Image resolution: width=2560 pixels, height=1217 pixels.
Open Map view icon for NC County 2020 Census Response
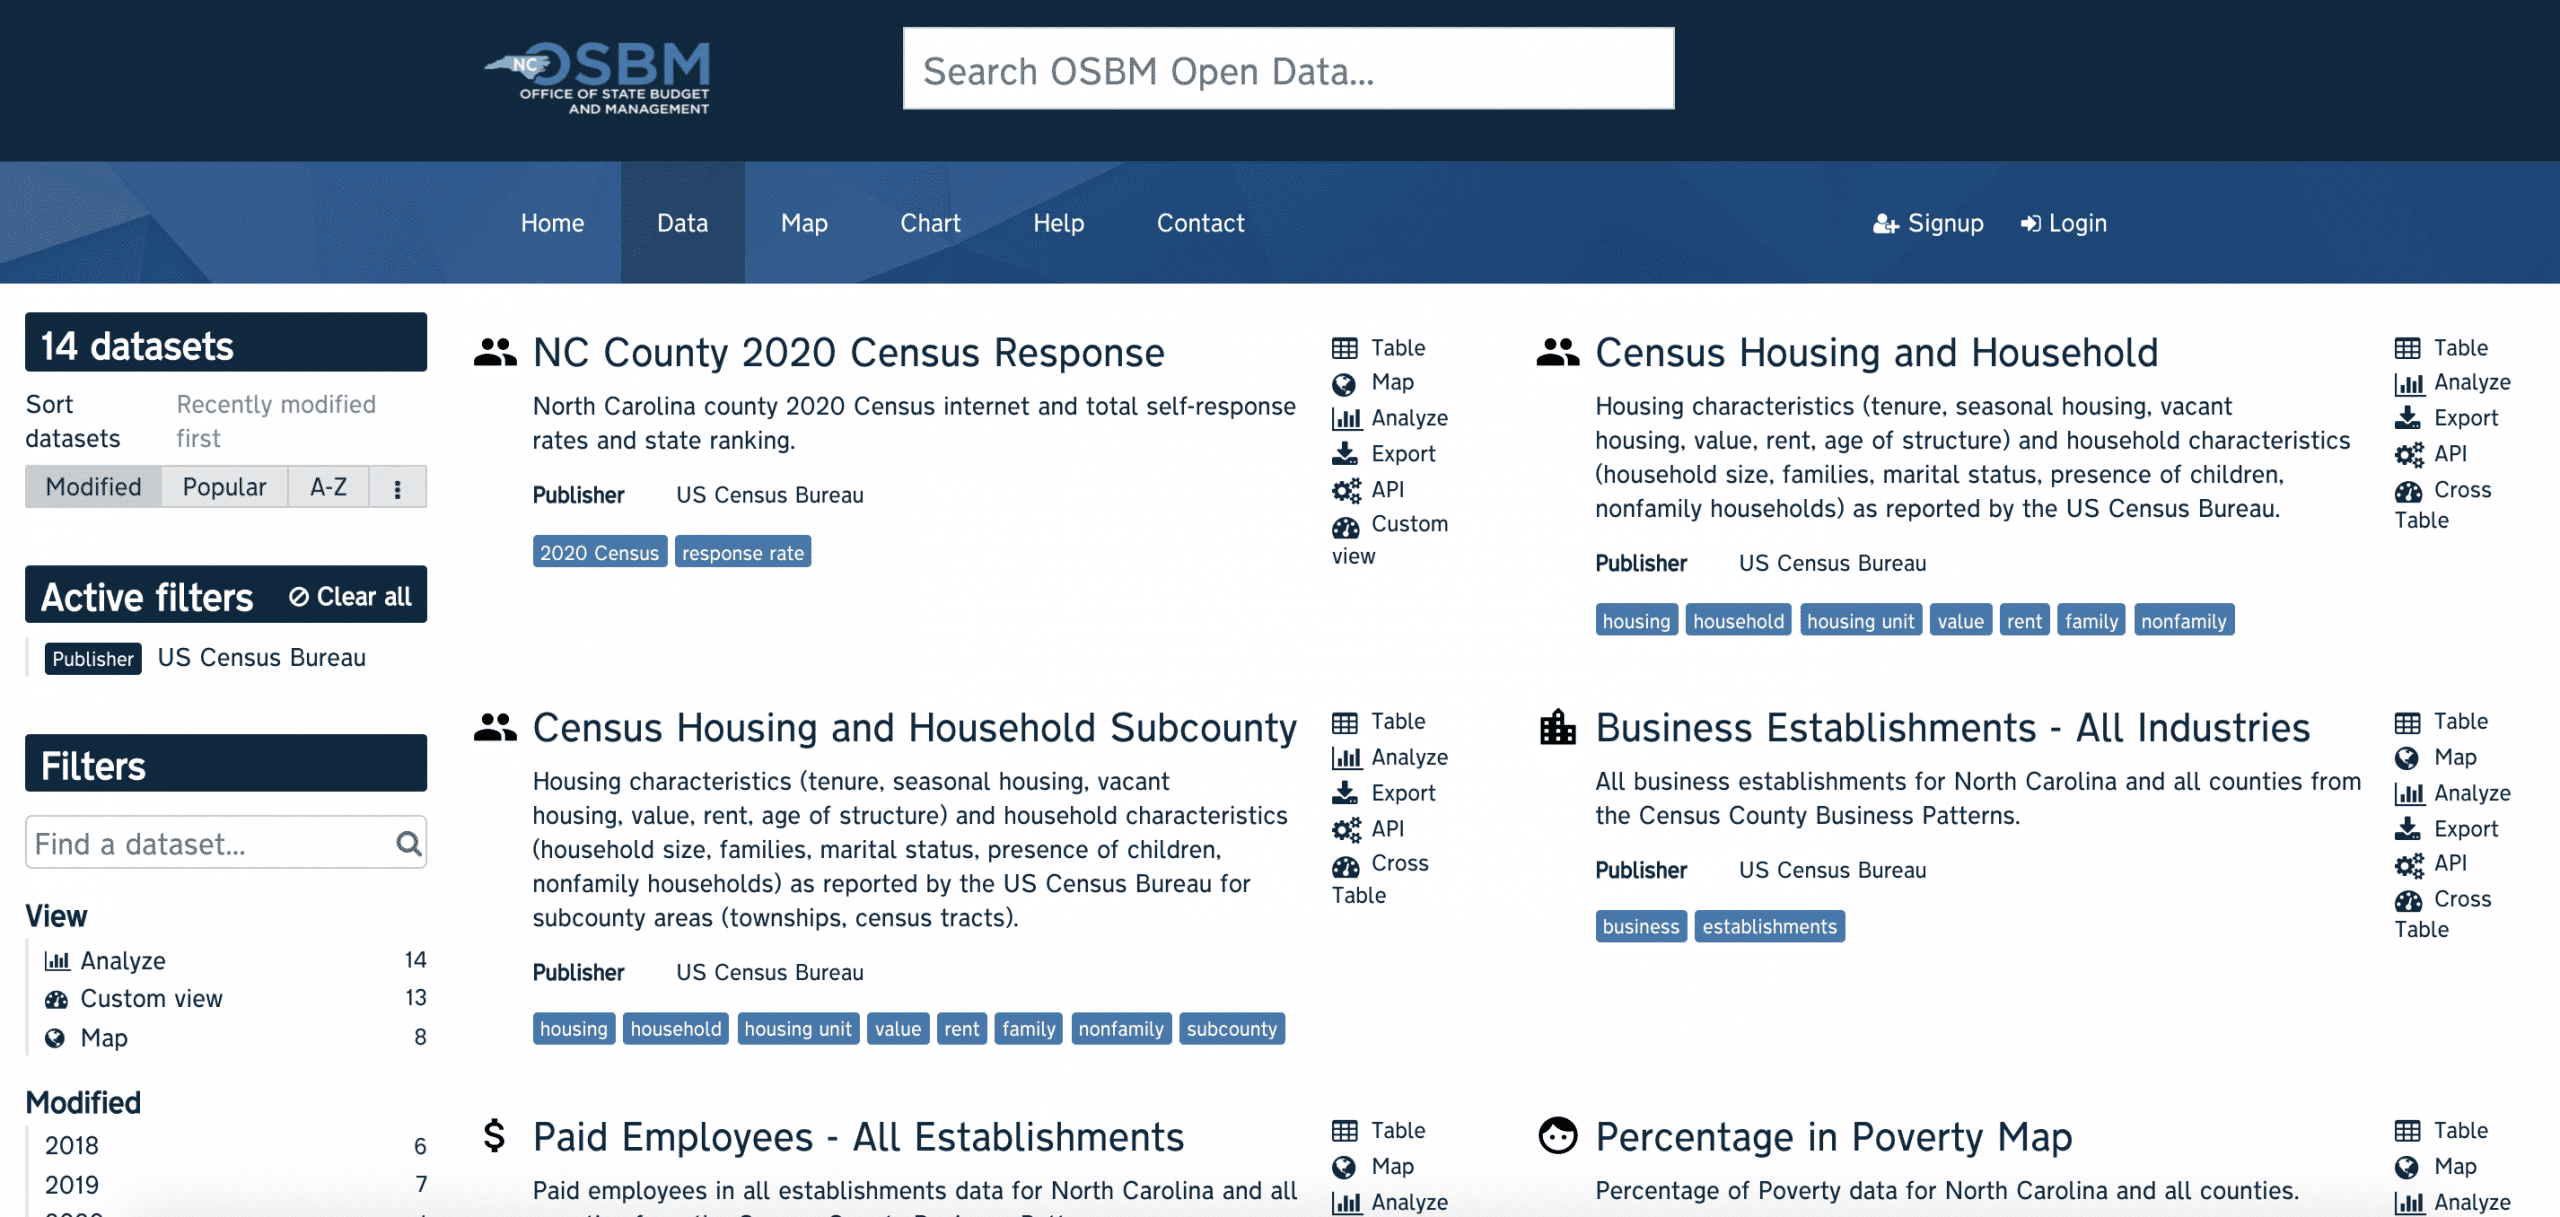[x=1344, y=384]
